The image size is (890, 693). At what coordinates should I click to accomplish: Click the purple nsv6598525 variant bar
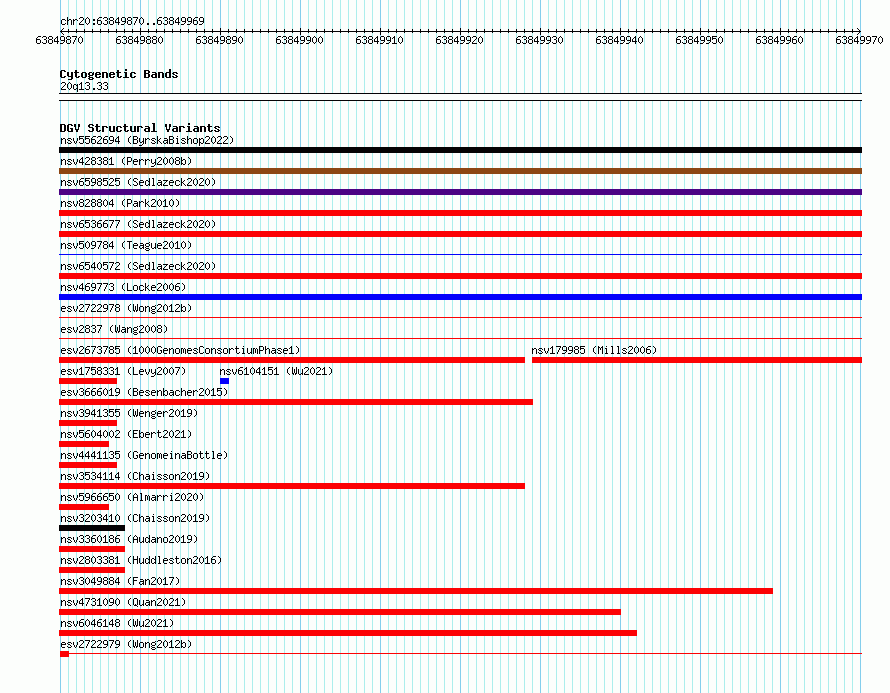[x=460, y=192]
